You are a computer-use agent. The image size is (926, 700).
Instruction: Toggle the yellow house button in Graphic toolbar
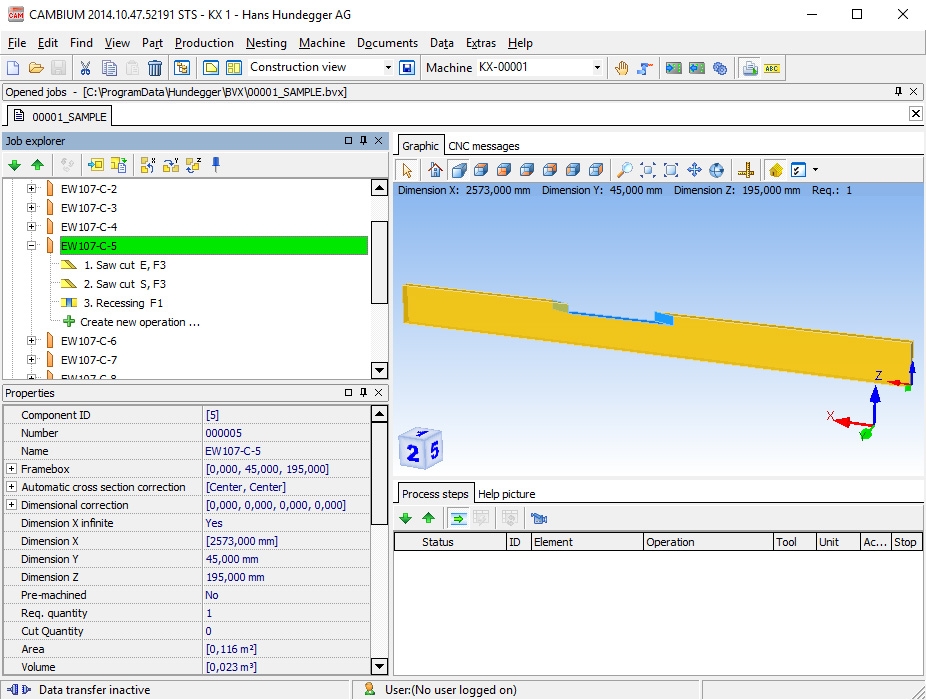click(775, 170)
